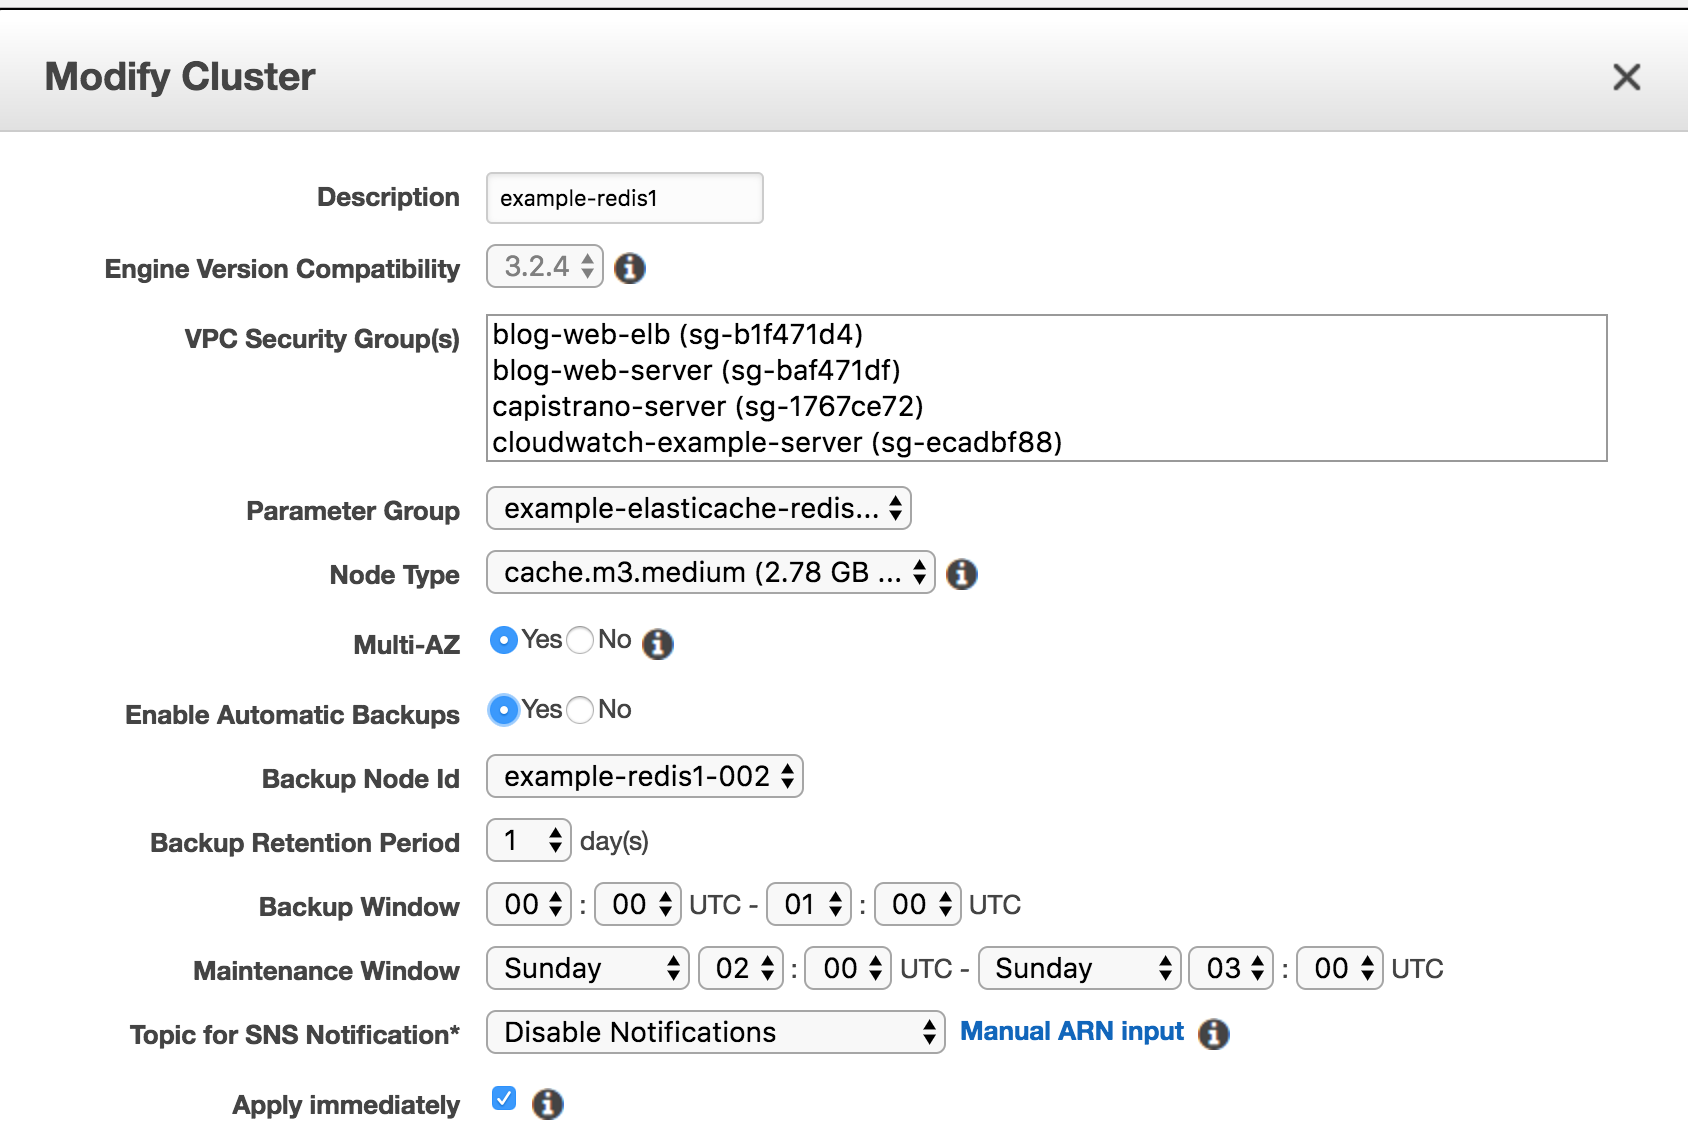
Task: Select blog-web-elb security group
Action: pyautogui.click(x=1046, y=334)
